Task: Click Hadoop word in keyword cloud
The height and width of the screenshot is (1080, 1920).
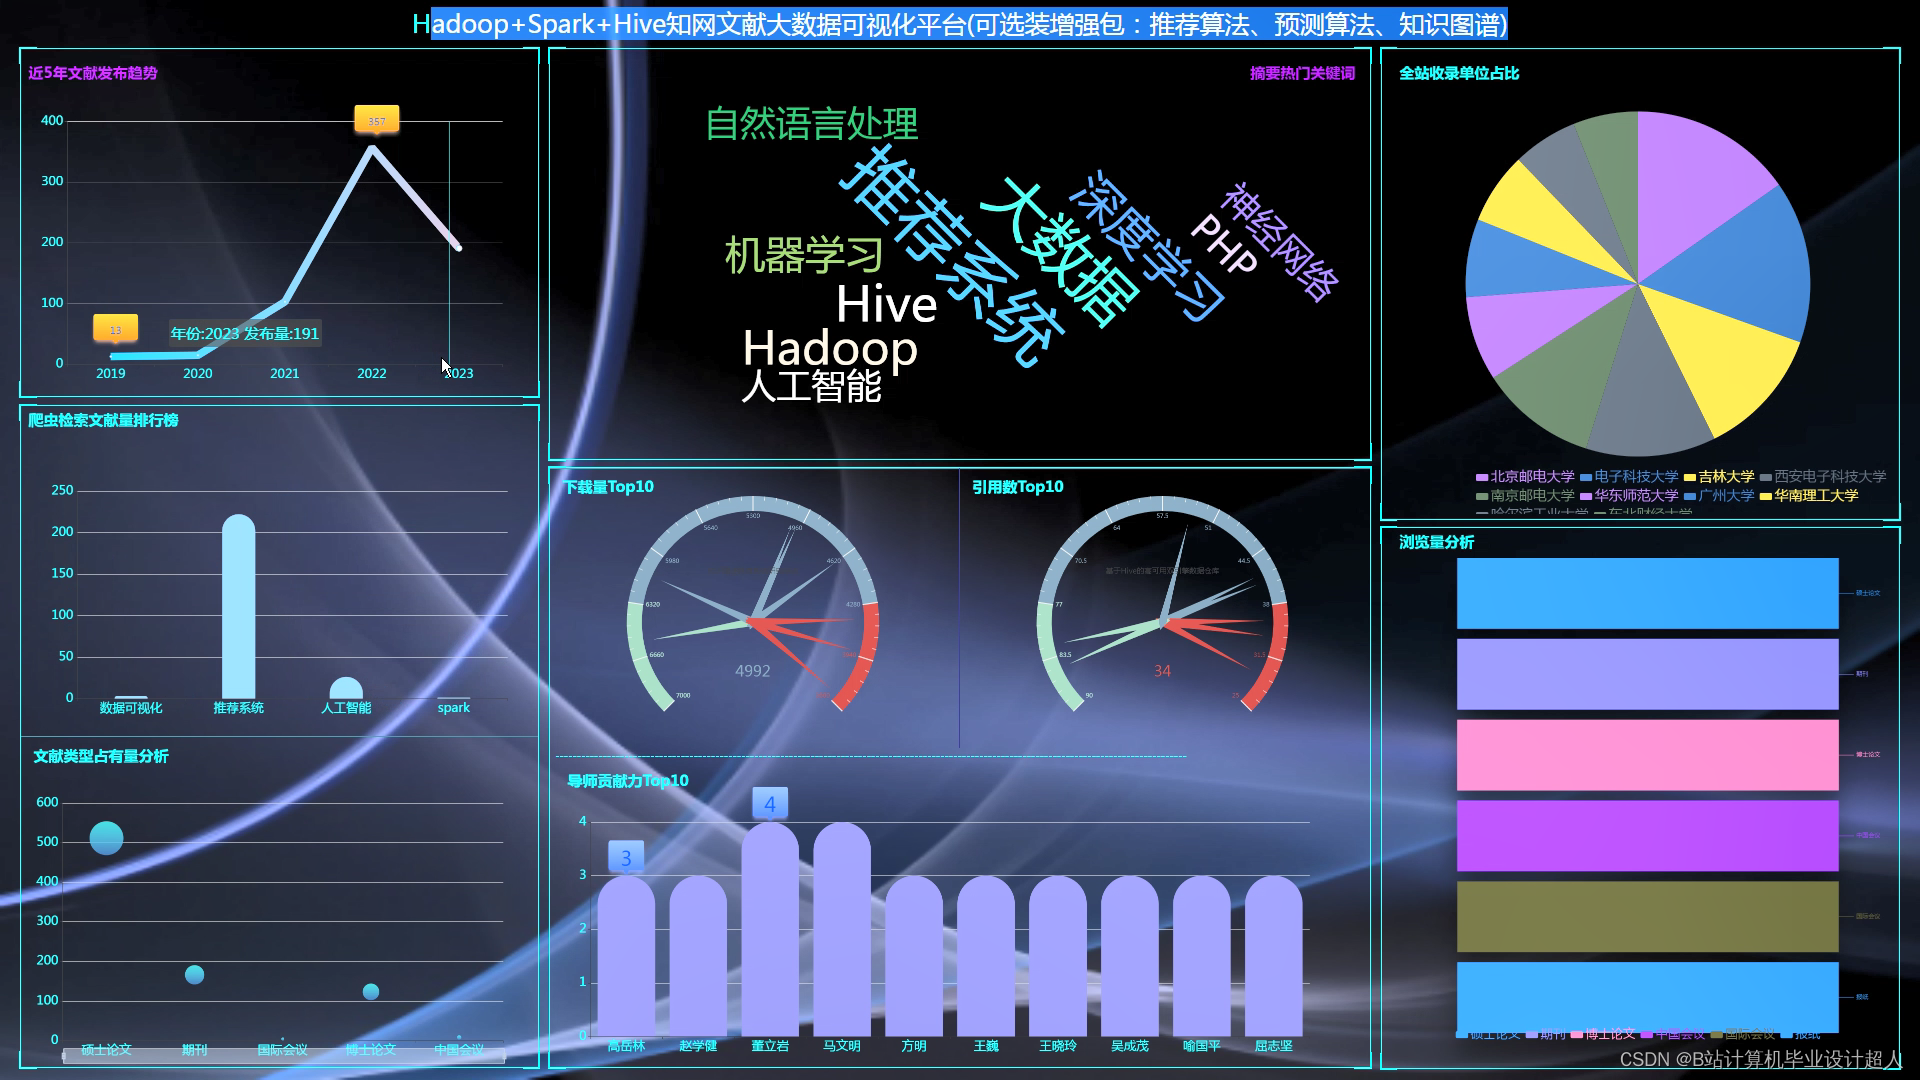Action: click(x=830, y=349)
